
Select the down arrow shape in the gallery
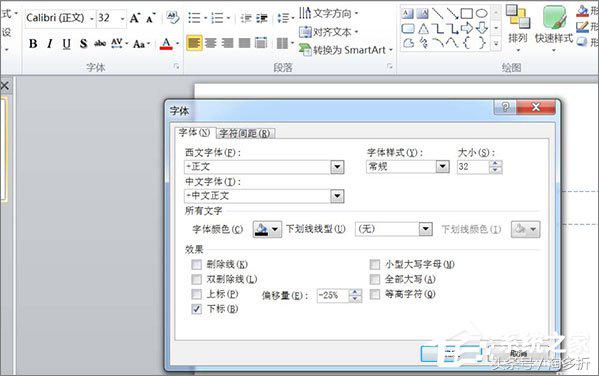pyautogui.click(x=482, y=28)
